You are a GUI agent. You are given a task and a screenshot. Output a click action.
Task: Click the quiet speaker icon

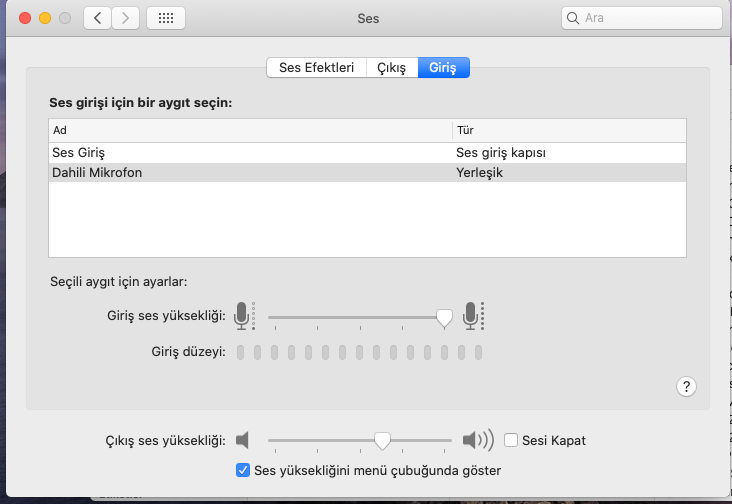click(x=242, y=440)
